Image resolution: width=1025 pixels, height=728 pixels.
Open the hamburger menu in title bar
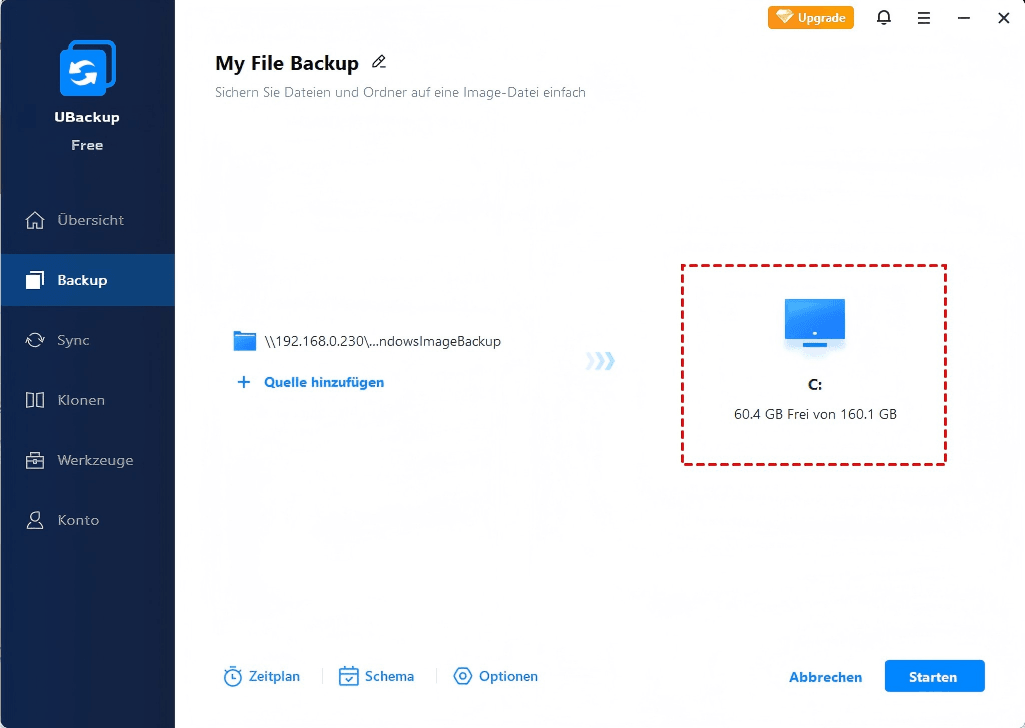click(924, 18)
